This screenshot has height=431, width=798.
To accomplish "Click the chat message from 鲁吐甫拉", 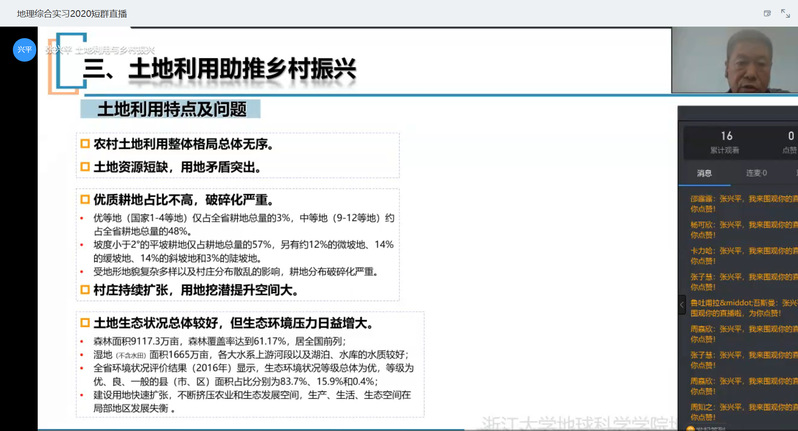I will 740,309.
